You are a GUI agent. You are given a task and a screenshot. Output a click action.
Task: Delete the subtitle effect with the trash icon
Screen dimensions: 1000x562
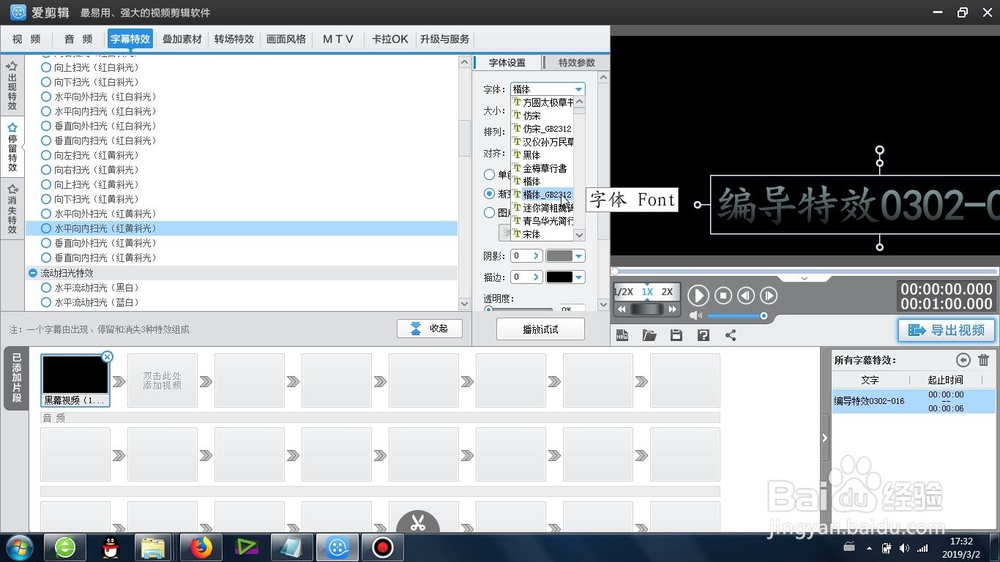tap(983, 360)
